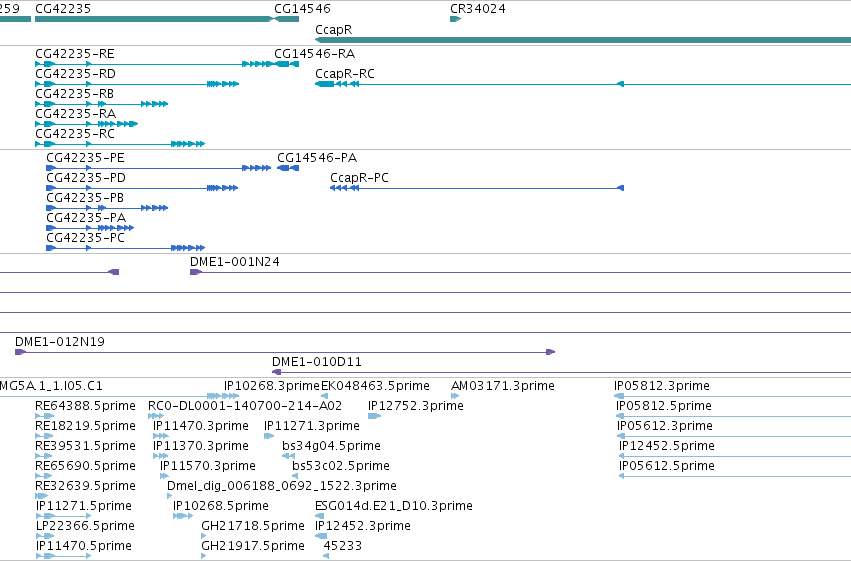The width and height of the screenshot is (851, 561).
Task: Click the AM03171.3prime arrow glyph
Action: tap(455, 396)
